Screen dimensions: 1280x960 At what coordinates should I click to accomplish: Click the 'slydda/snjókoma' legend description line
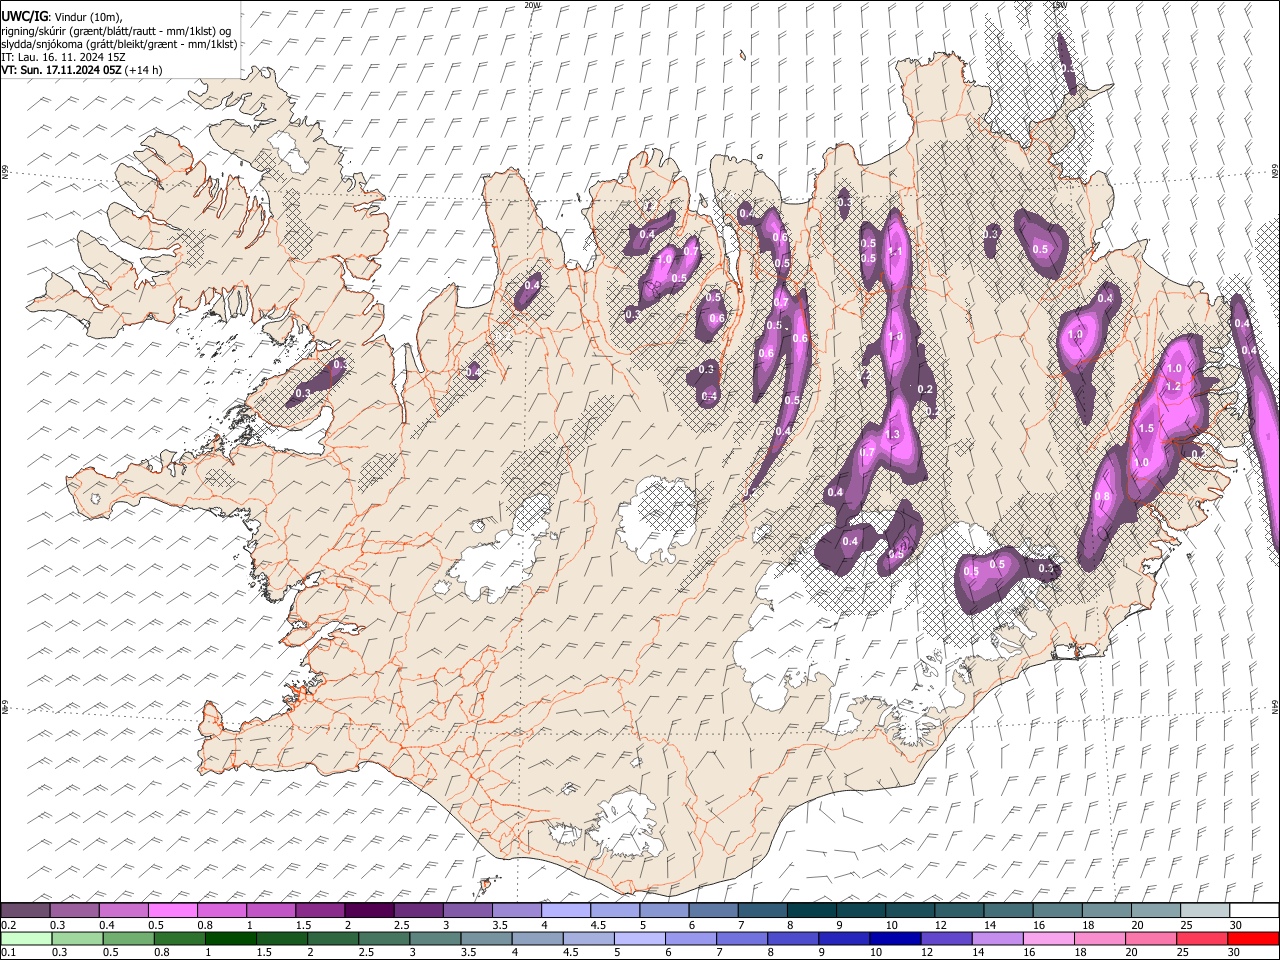pyautogui.click(x=119, y=44)
